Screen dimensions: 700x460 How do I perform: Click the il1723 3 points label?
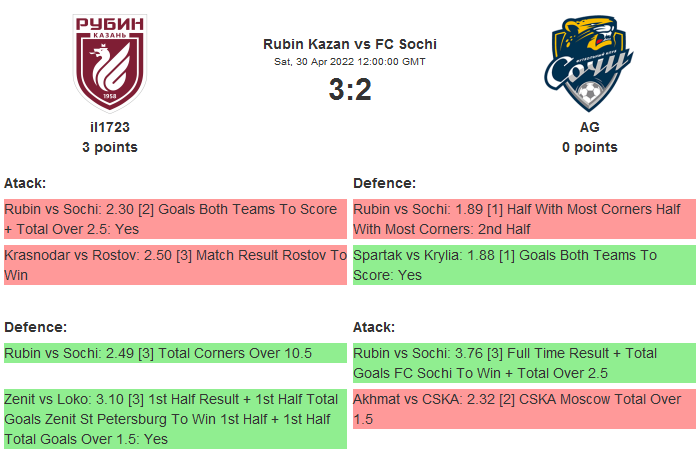[110, 147]
